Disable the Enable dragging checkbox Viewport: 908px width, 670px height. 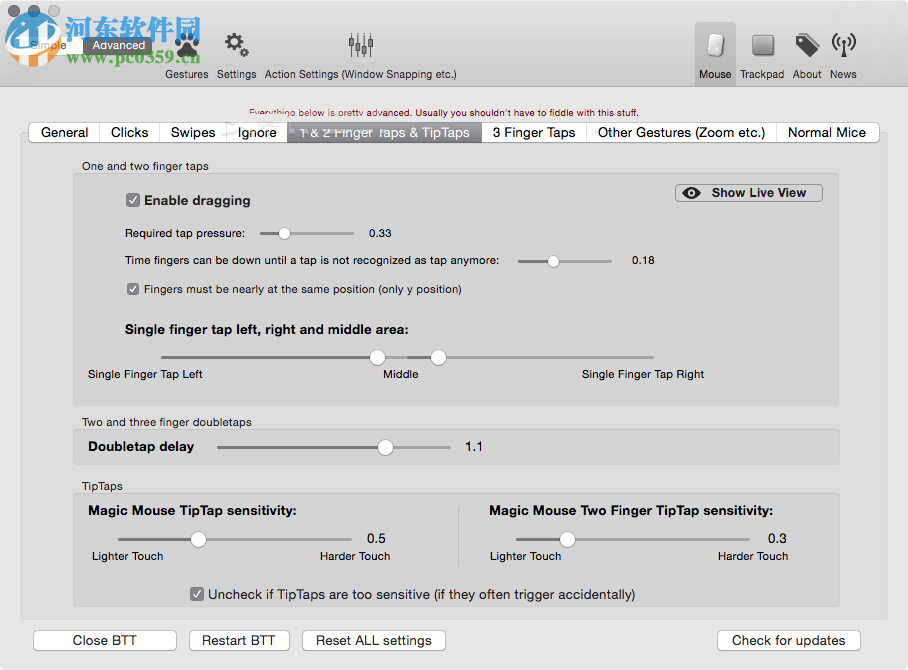tap(133, 200)
